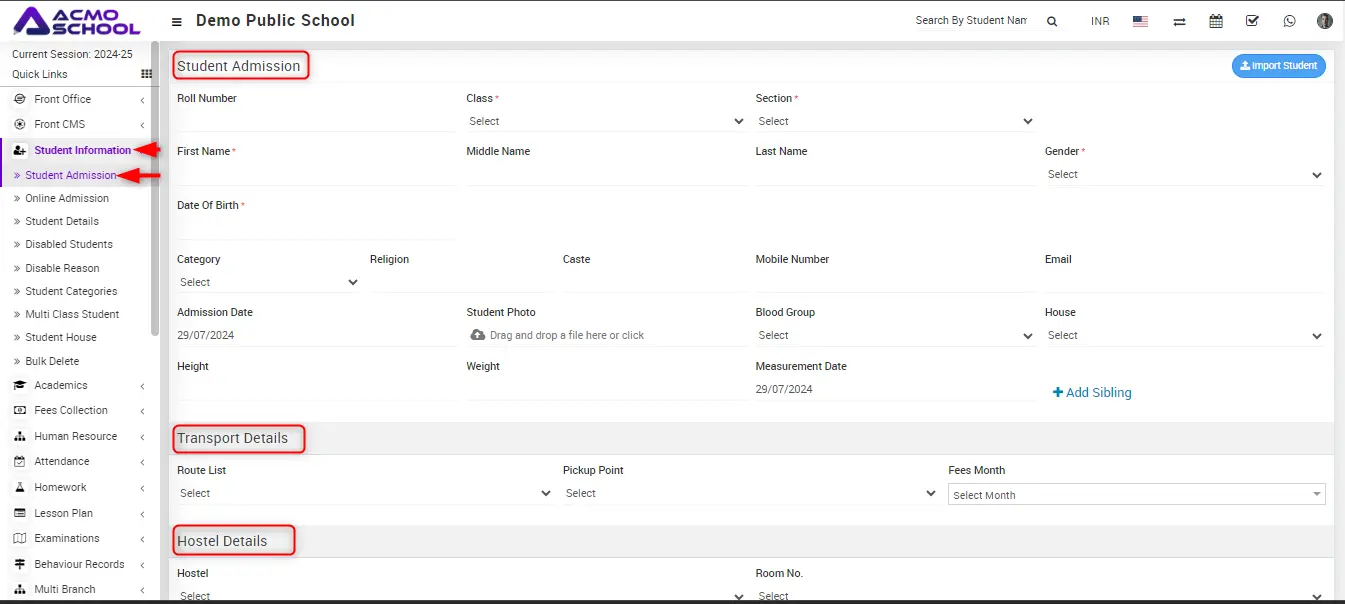Click the switch arrows icon
The width and height of the screenshot is (1345, 604).
[1180, 21]
